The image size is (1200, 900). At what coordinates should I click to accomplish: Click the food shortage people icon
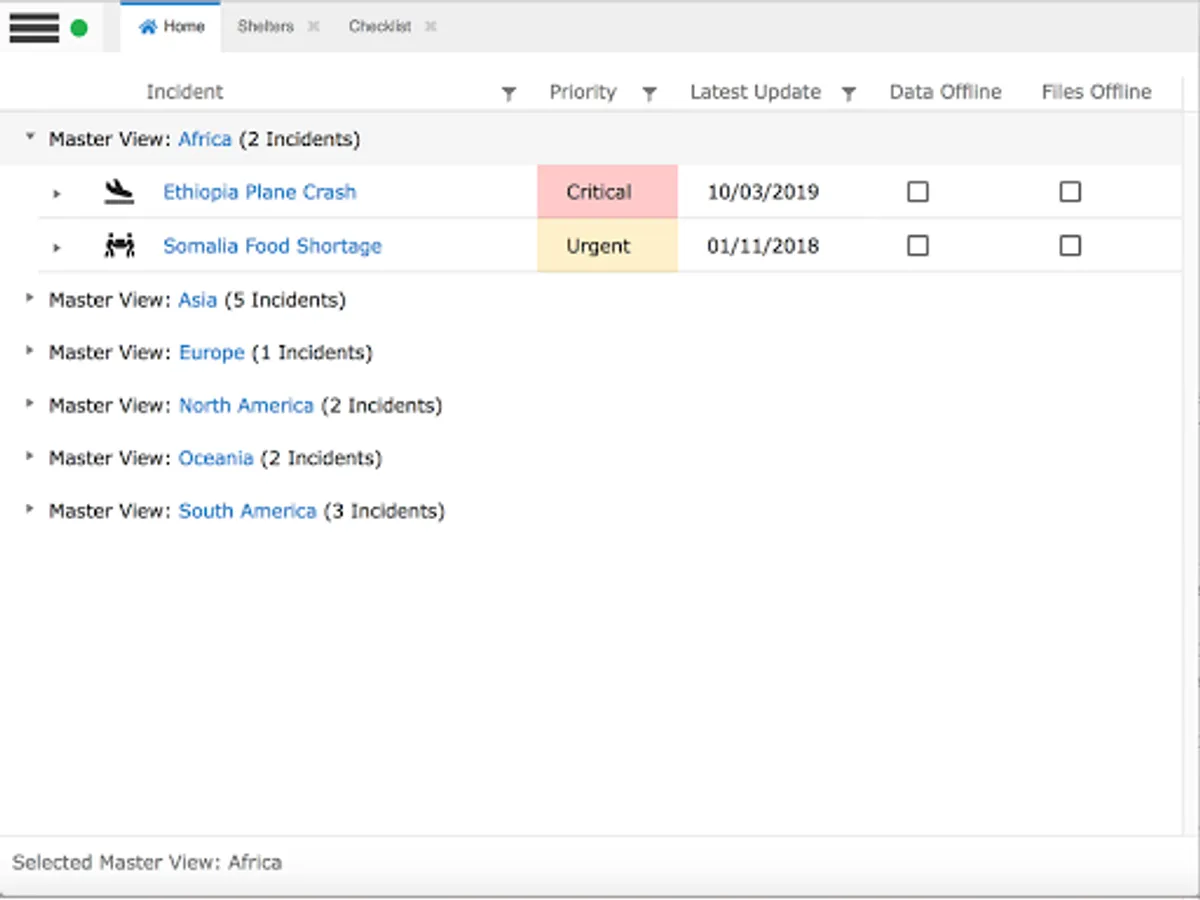click(x=119, y=246)
